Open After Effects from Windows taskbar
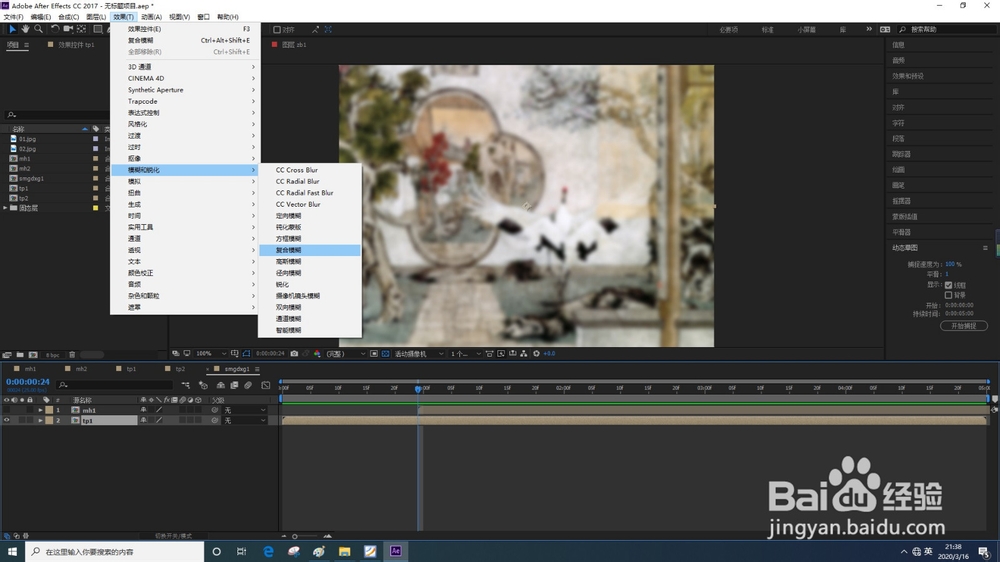1000x562 pixels. tap(395, 551)
